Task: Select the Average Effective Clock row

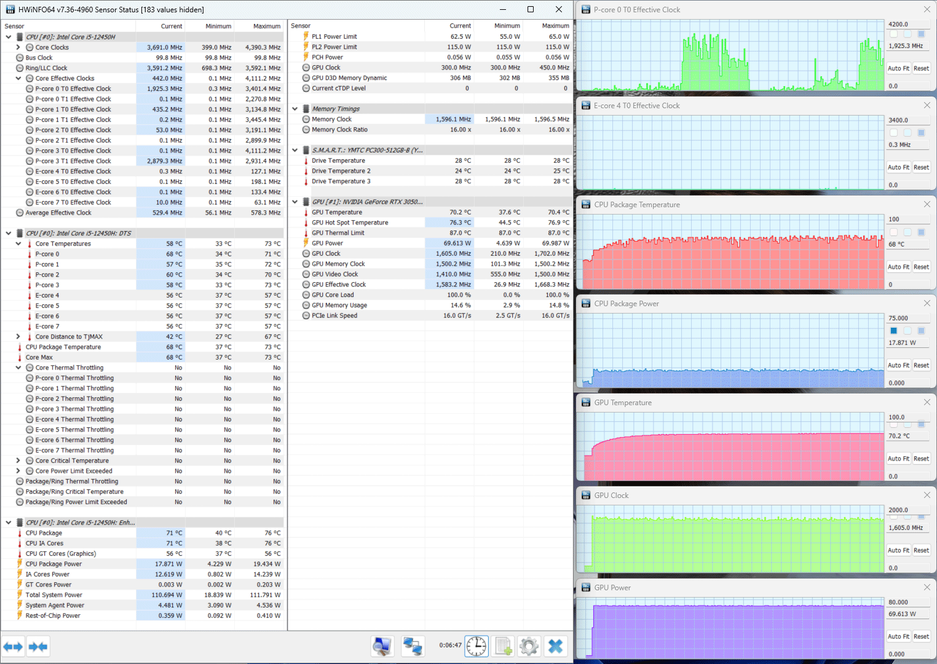Action: click(x=143, y=213)
